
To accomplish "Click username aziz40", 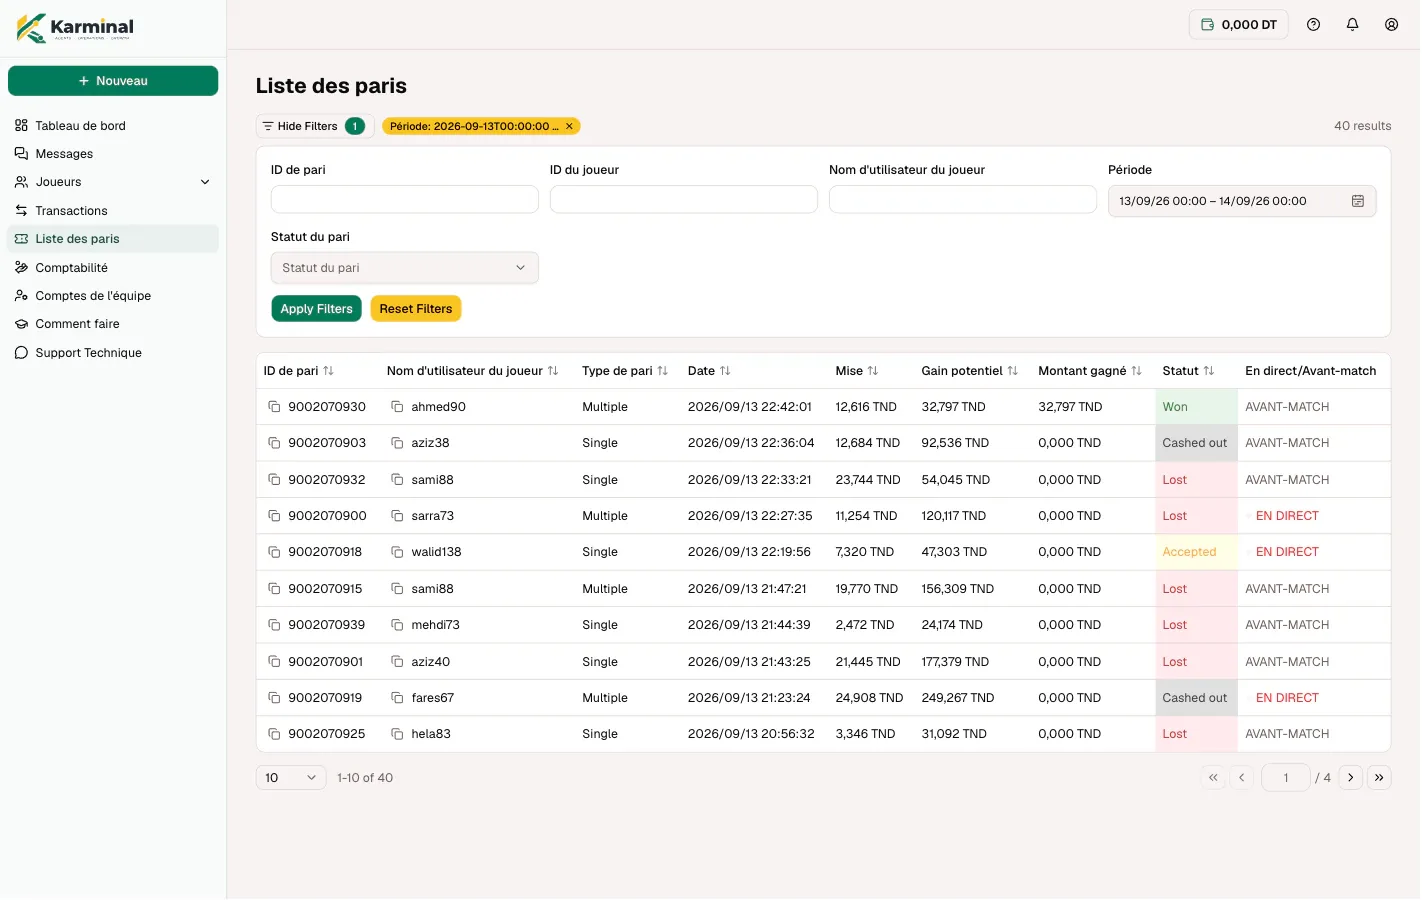I will (x=431, y=662).
